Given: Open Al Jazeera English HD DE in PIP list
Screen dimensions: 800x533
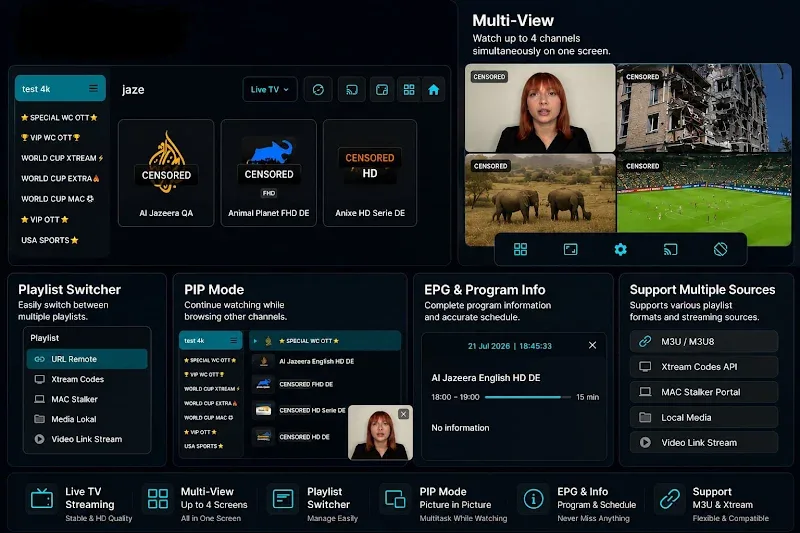Looking at the screenshot, I should [325, 361].
